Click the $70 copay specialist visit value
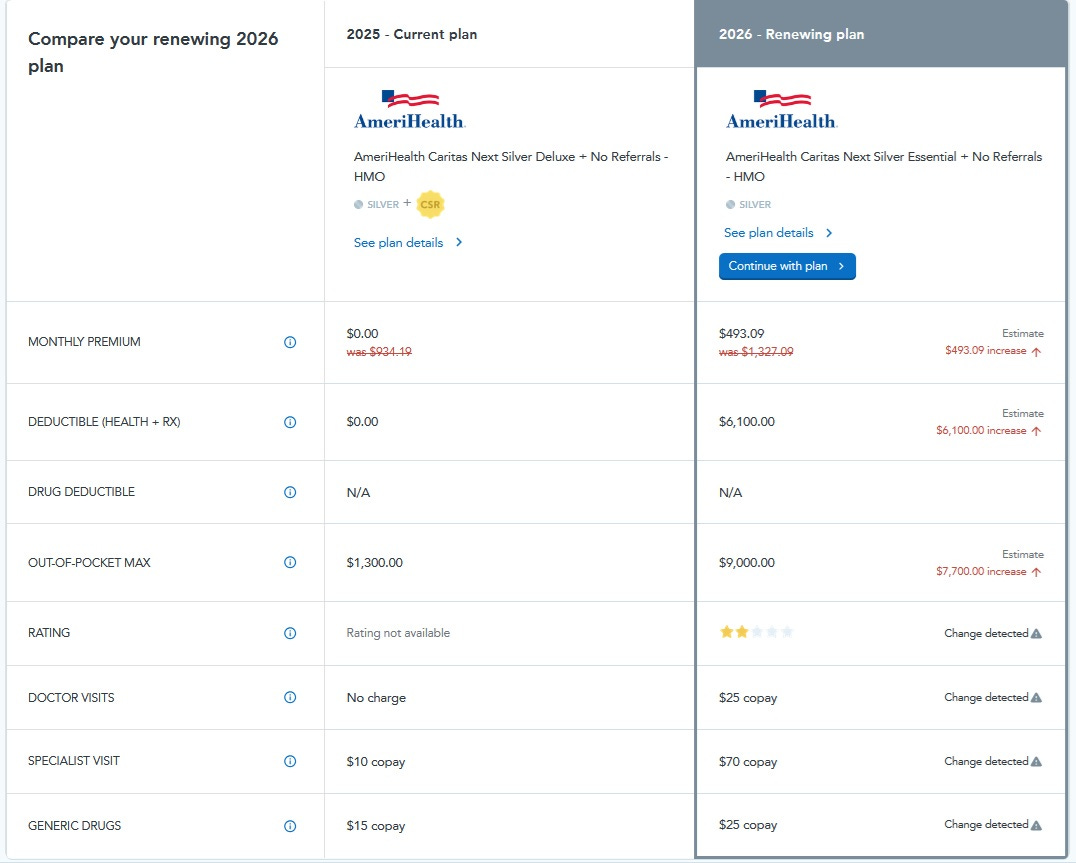 point(748,762)
